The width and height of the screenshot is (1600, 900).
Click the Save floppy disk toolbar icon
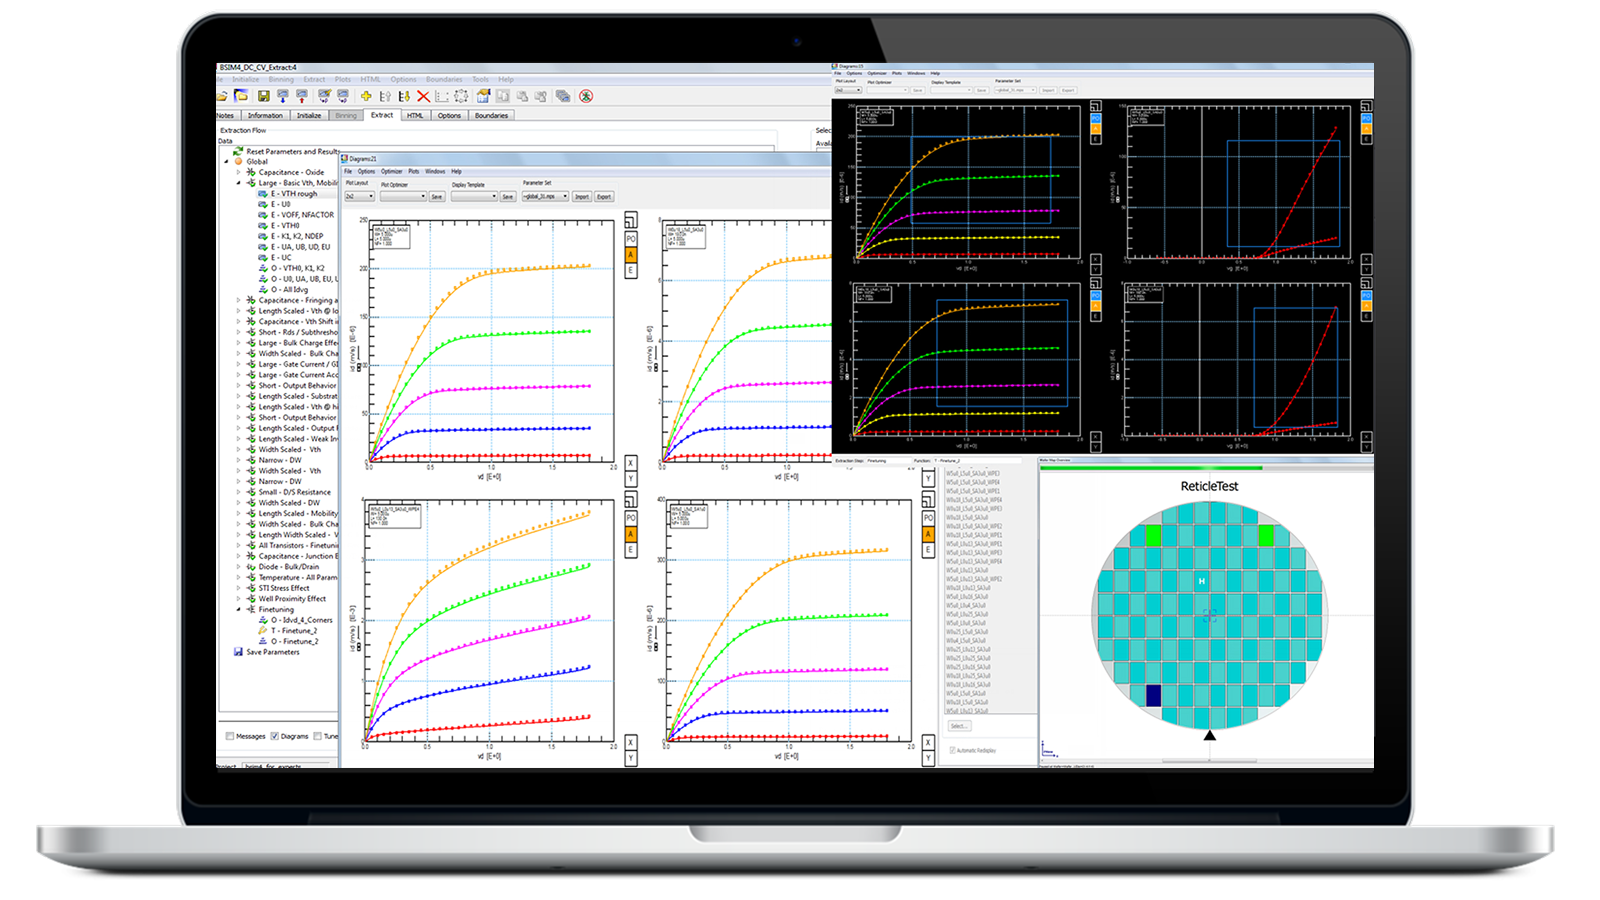tap(263, 96)
